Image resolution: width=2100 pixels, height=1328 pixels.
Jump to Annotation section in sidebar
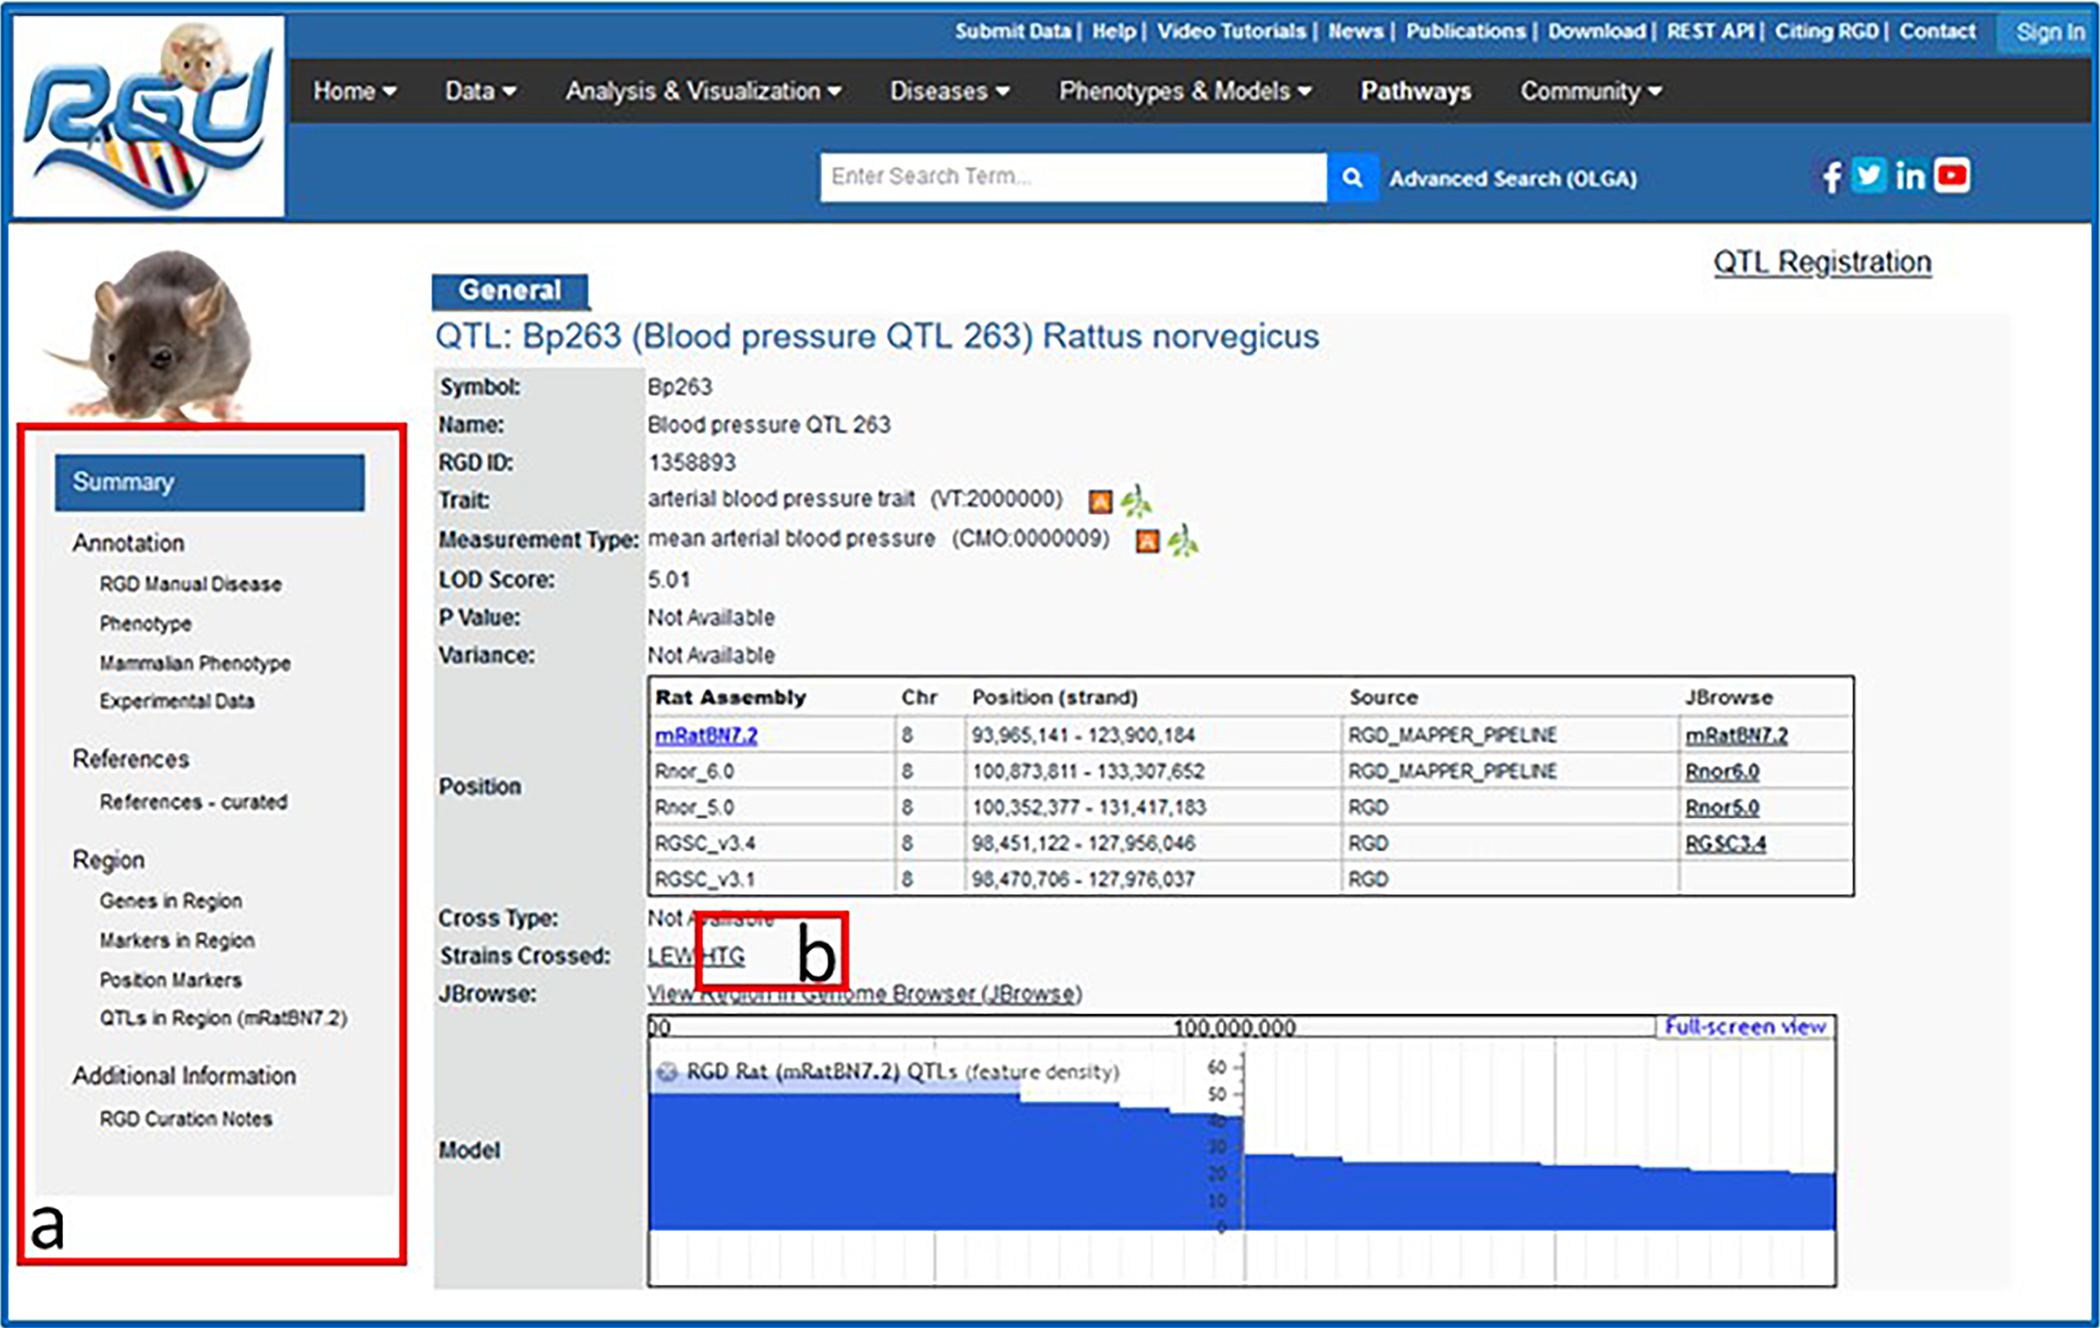[128, 543]
